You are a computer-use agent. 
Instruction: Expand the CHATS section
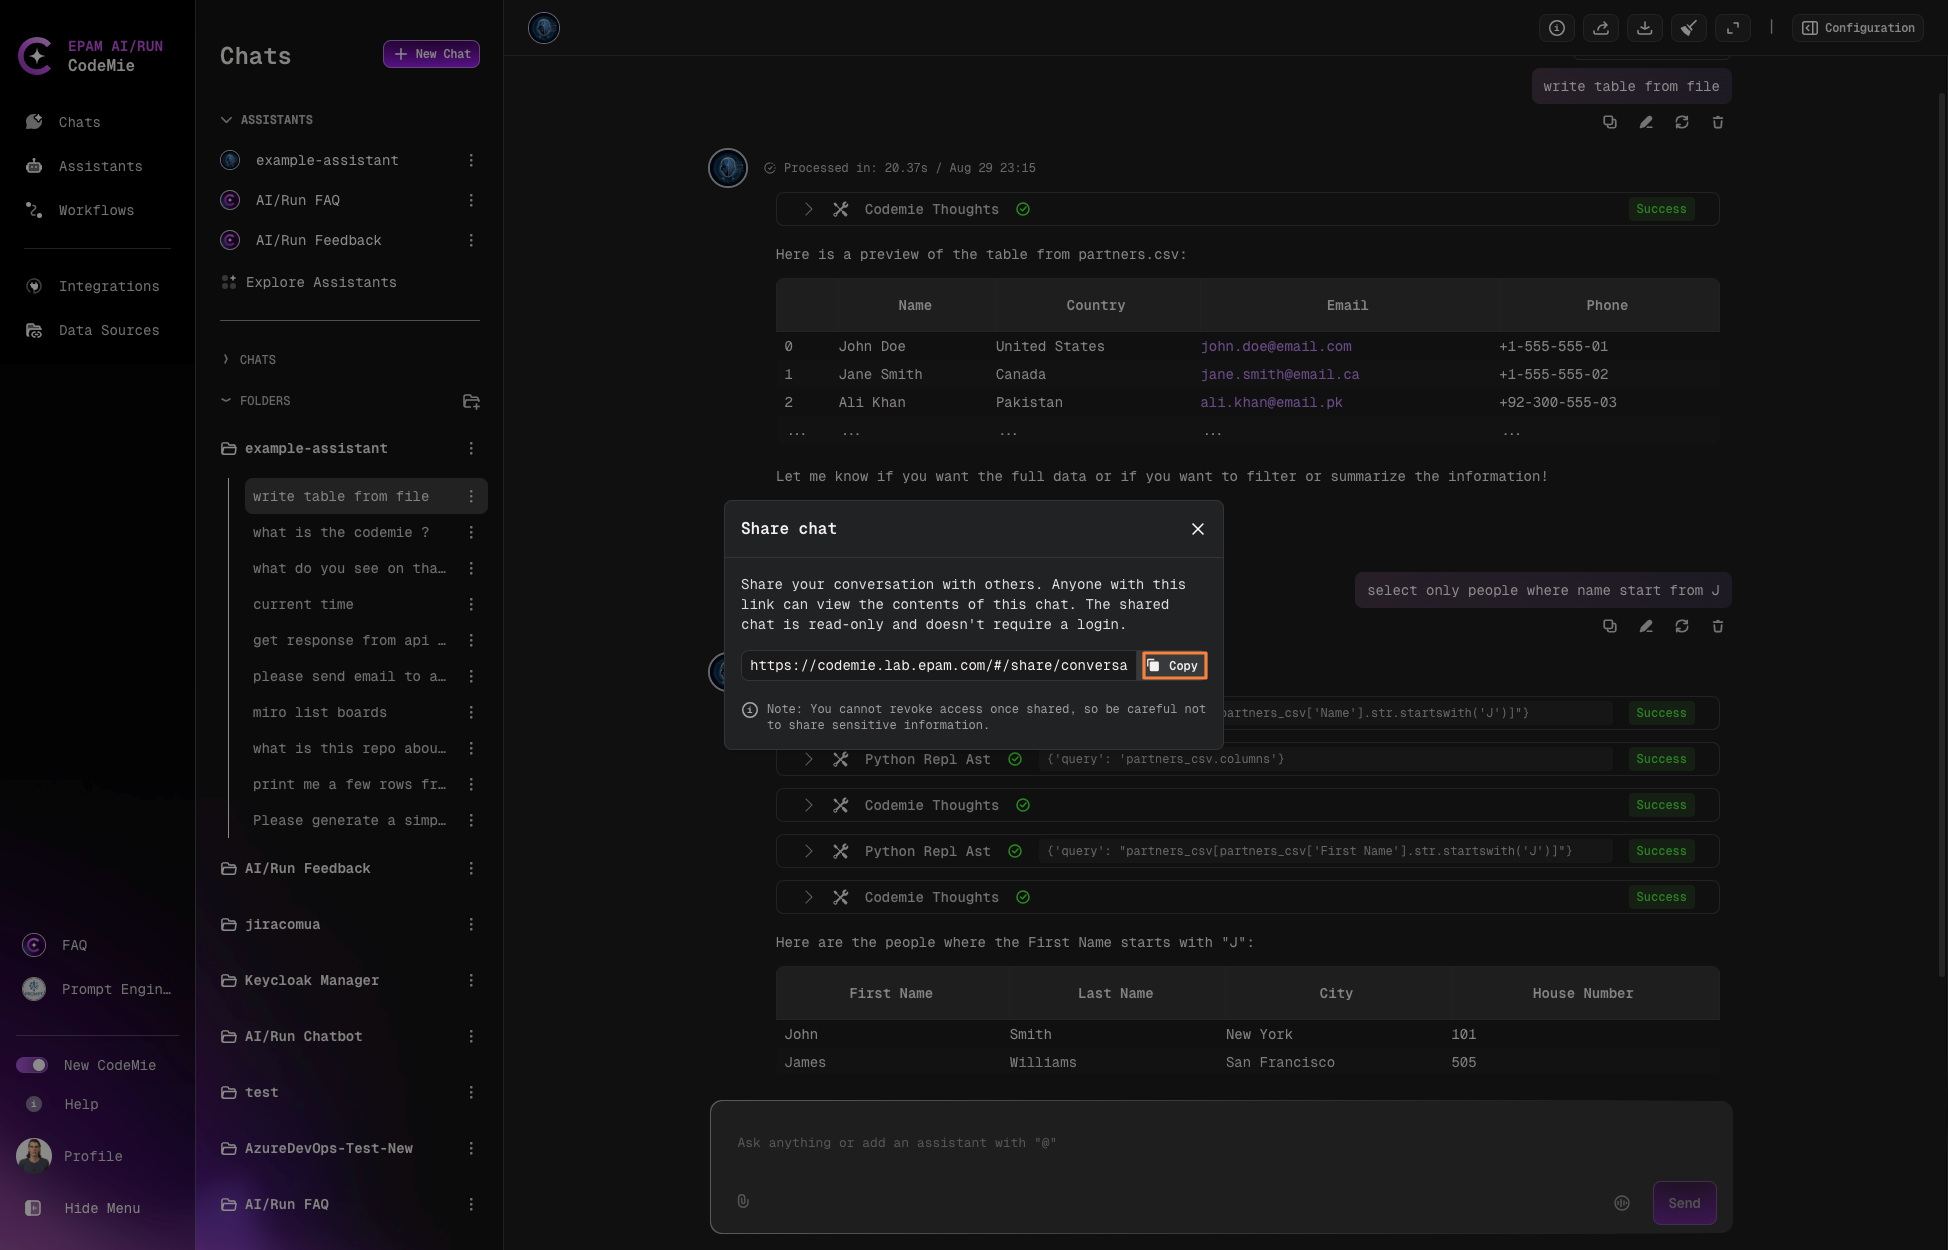[226, 360]
